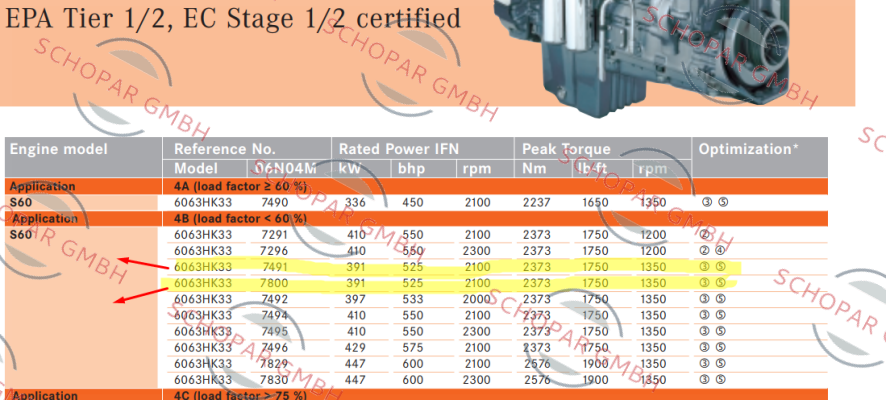This screenshot has height=400, width=886.
Task: Click the "Model" sub-header
Action: pos(196,168)
